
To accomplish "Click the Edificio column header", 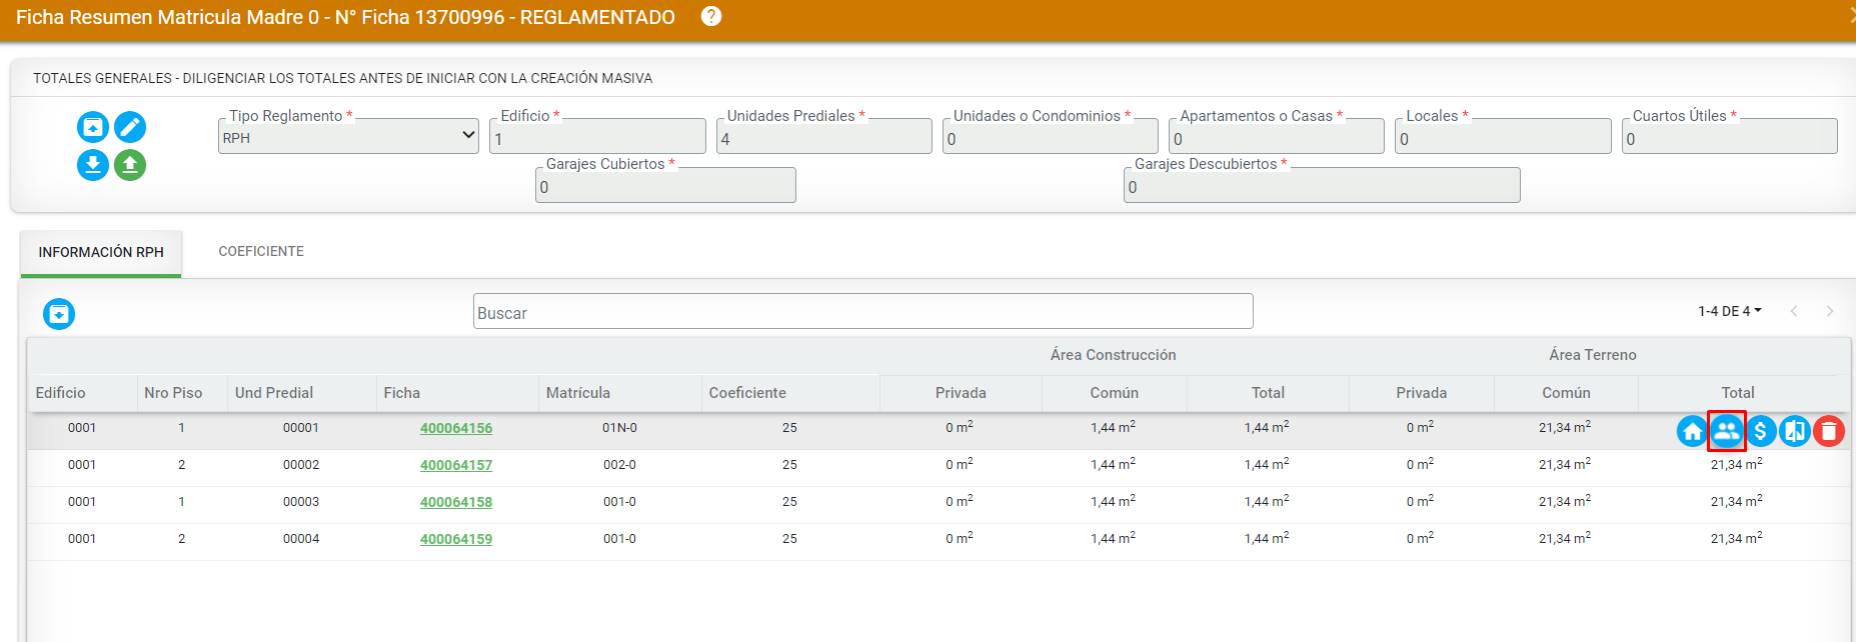I will point(61,393).
